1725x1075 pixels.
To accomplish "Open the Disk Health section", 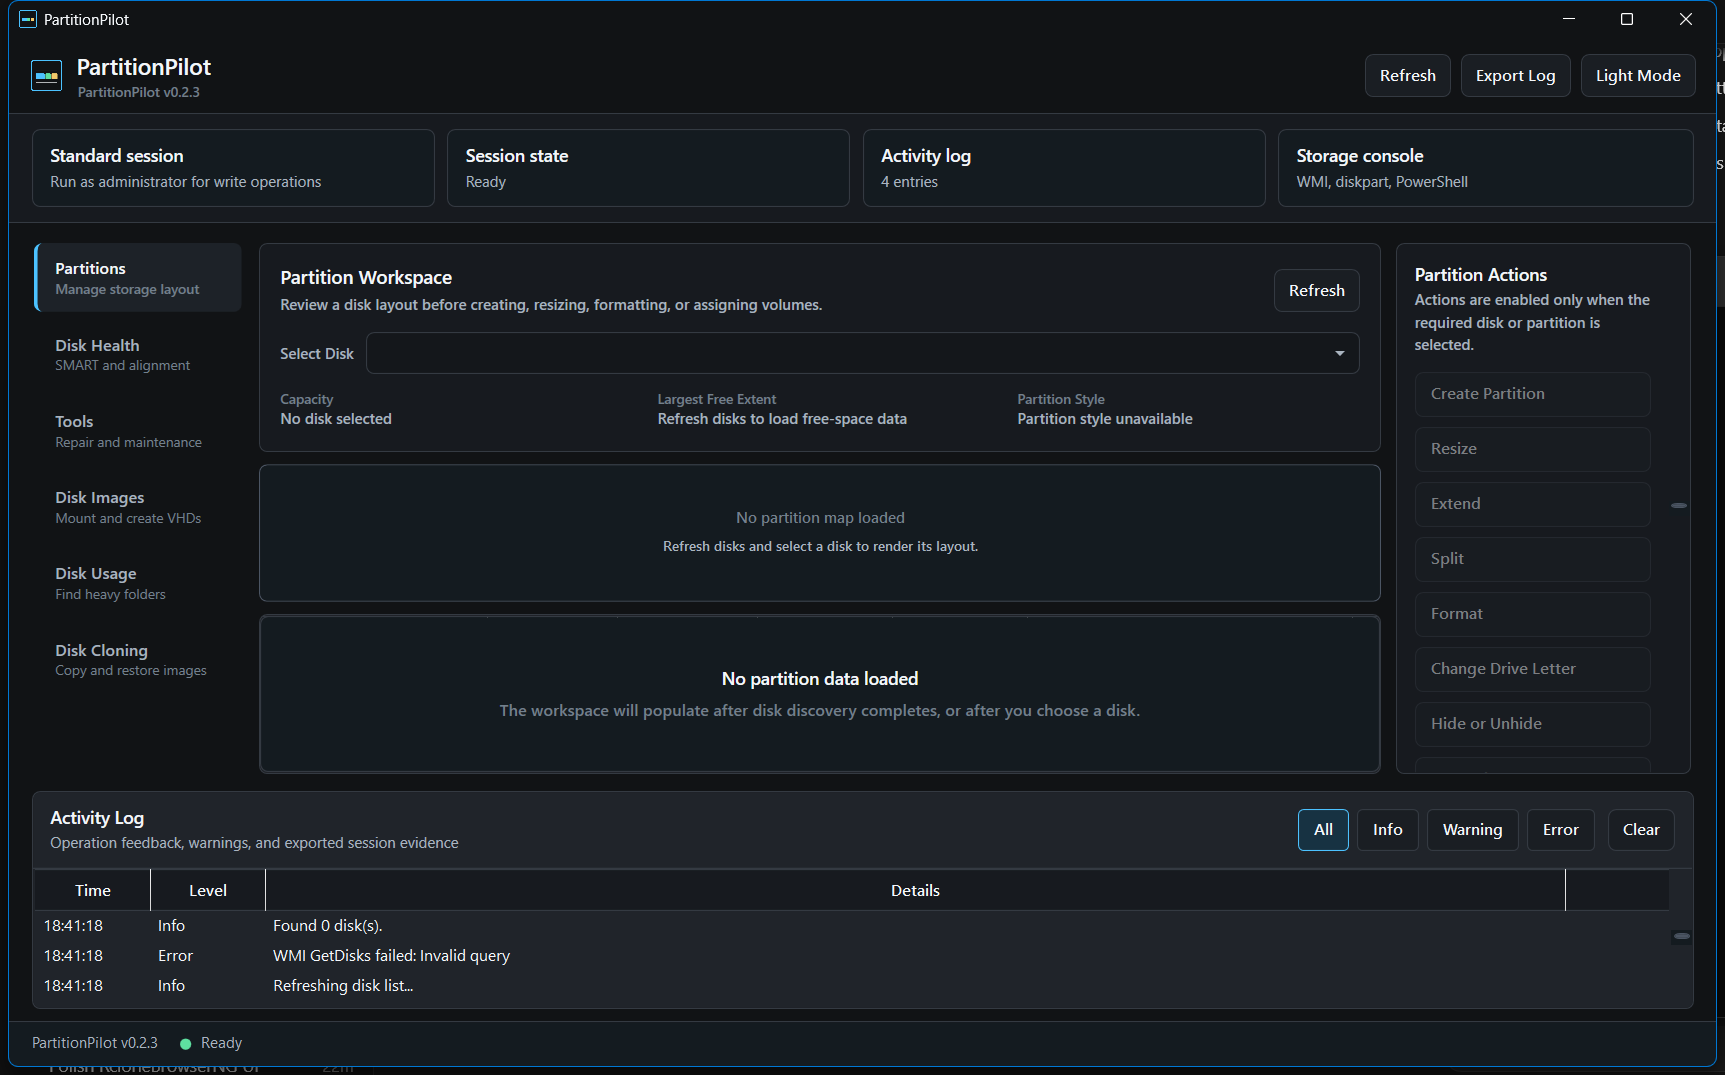I will click(x=138, y=354).
